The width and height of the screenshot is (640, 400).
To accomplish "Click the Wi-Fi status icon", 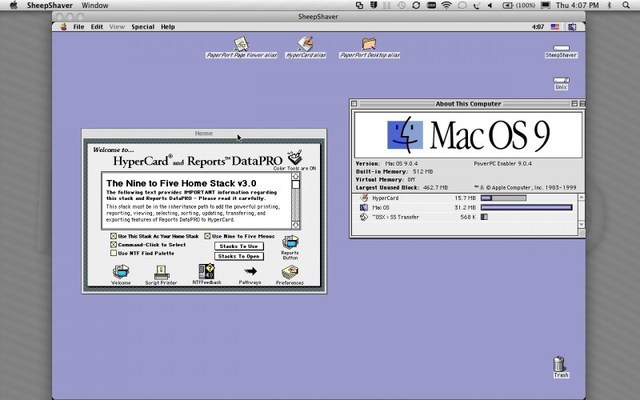I will (447, 5).
